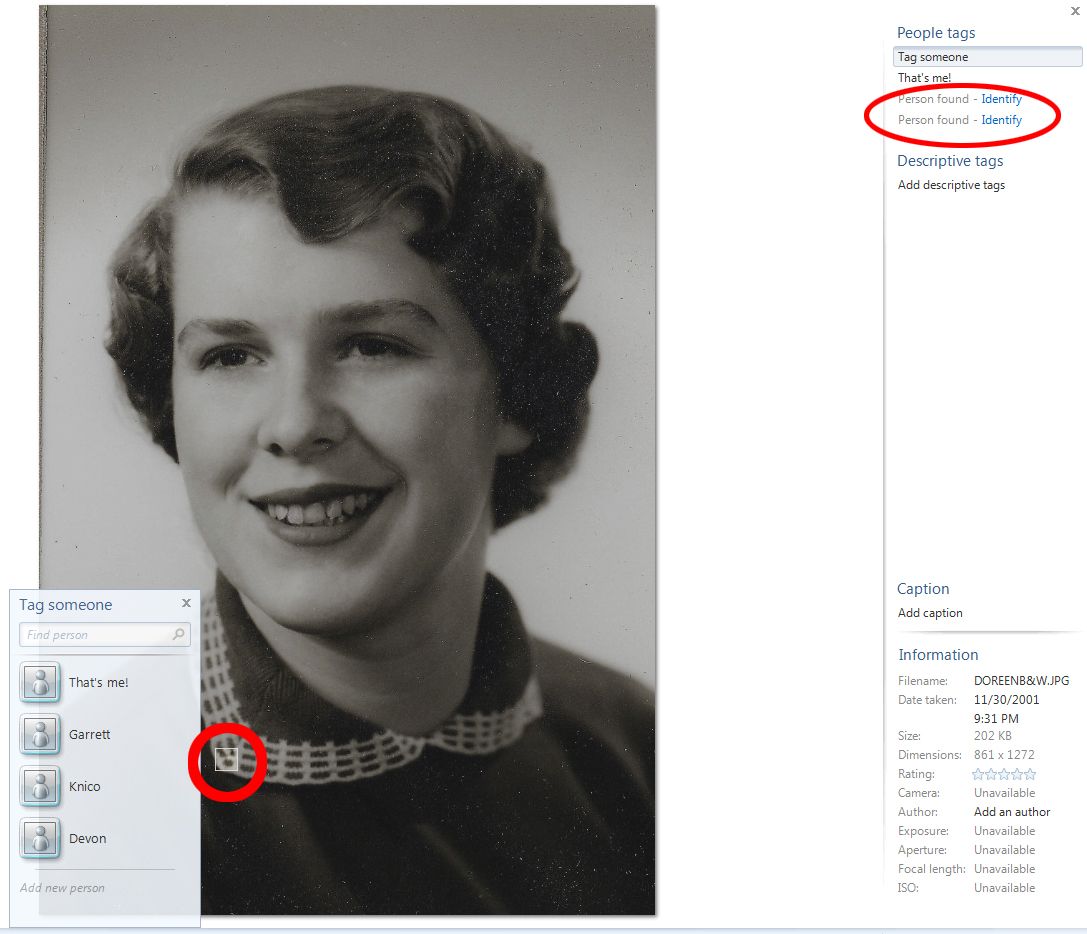Add descriptive tags to the photo
1087x934 pixels.
coord(951,184)
